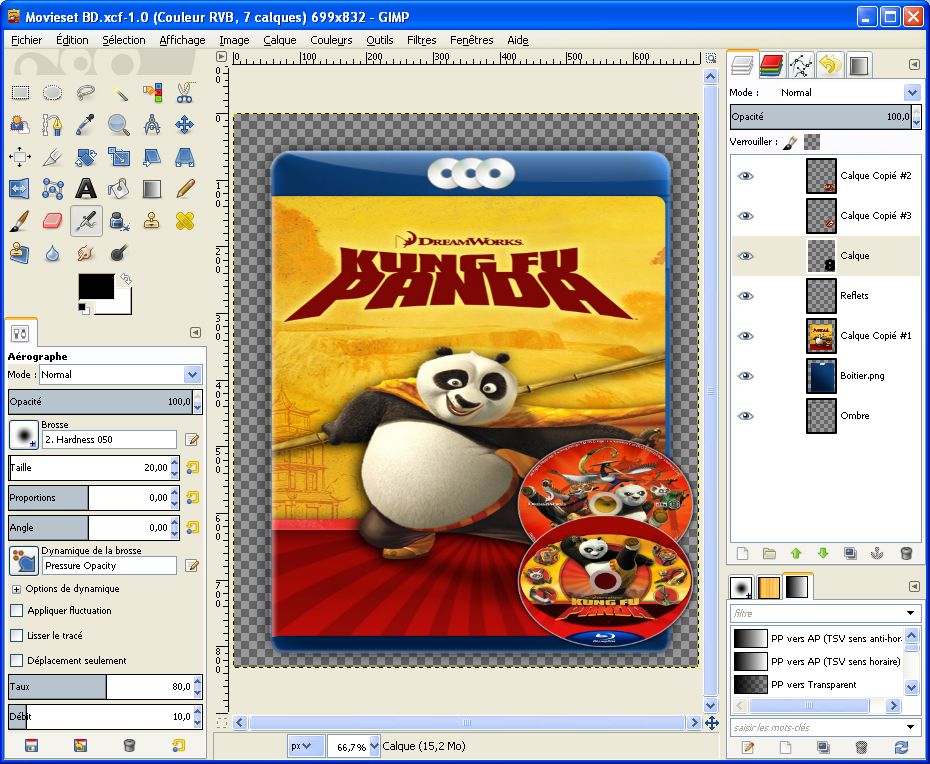Select the Blend gradient tool
930x764 pixels.
pyautogui.click(x=152, y=189)
